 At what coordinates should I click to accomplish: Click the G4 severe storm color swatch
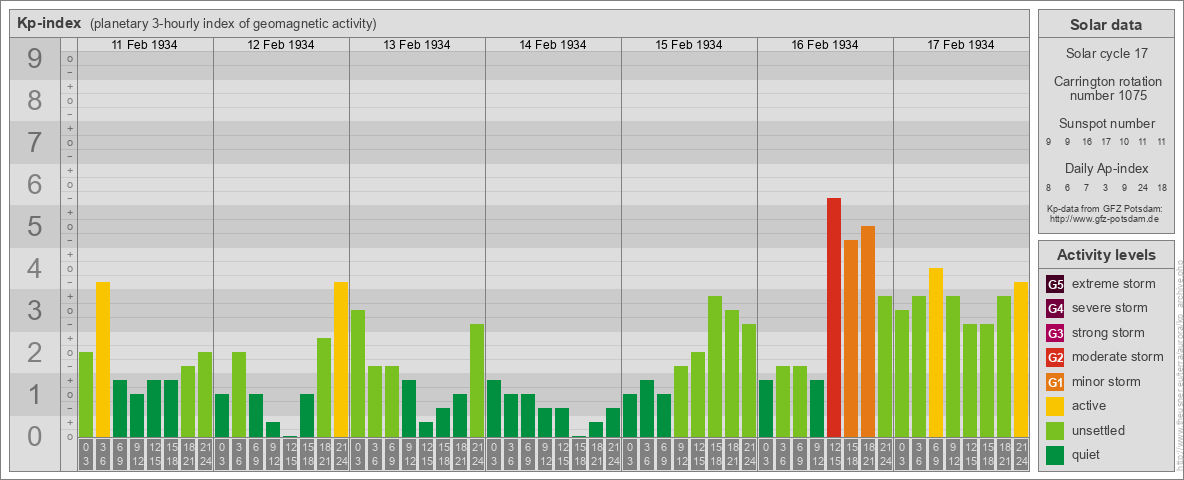tap(1055, 309)
